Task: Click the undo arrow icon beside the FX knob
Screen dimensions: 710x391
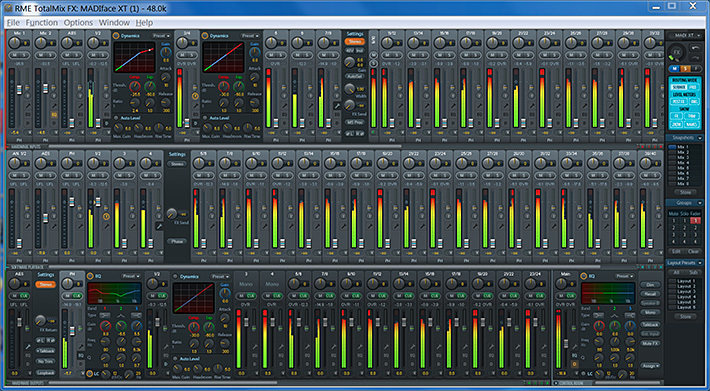Action: (x=696, y=47)
